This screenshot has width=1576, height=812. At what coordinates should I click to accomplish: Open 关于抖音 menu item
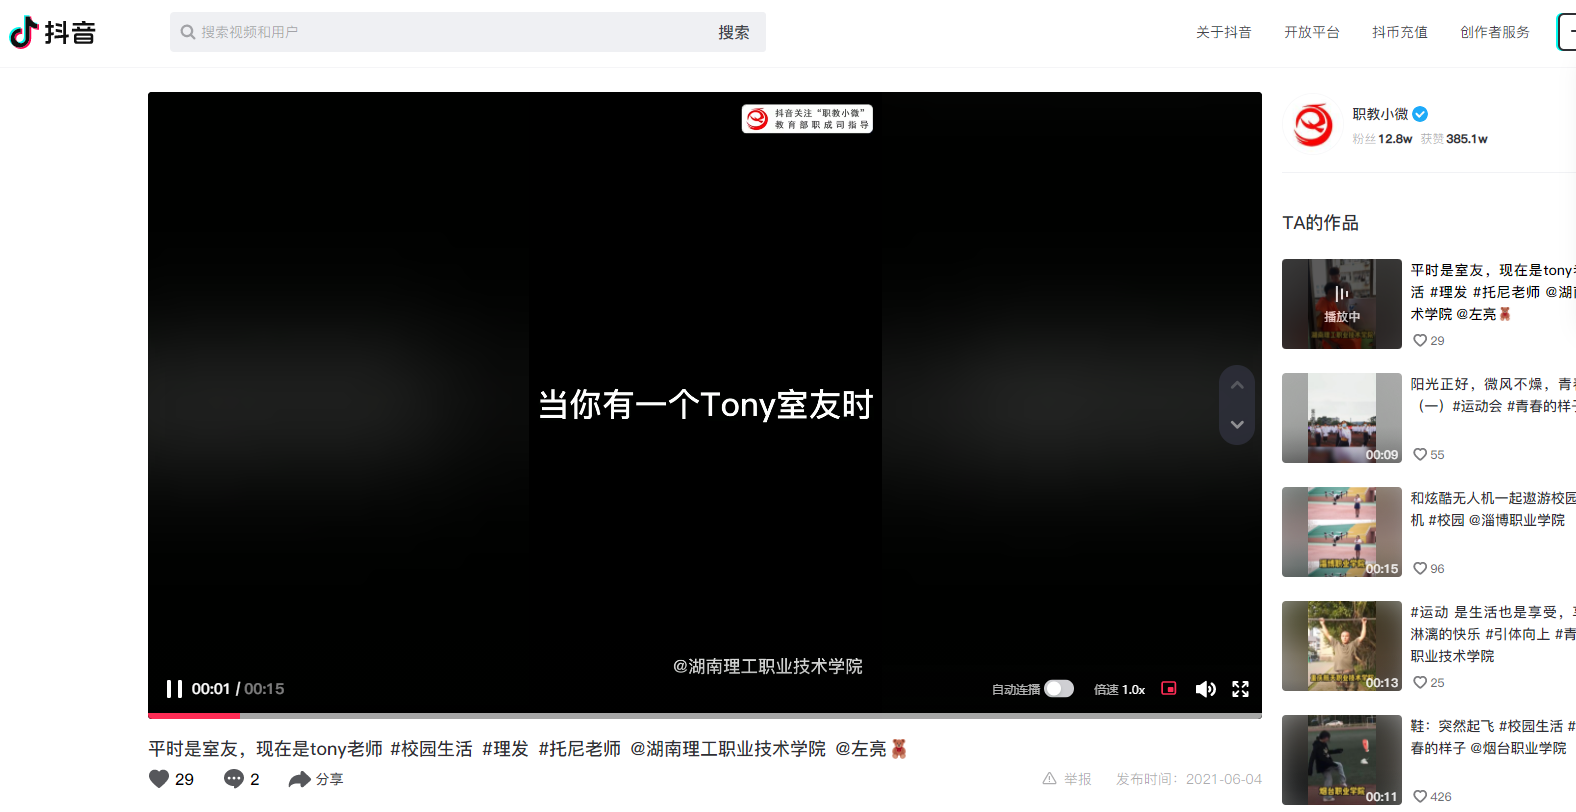(1223, 32)
